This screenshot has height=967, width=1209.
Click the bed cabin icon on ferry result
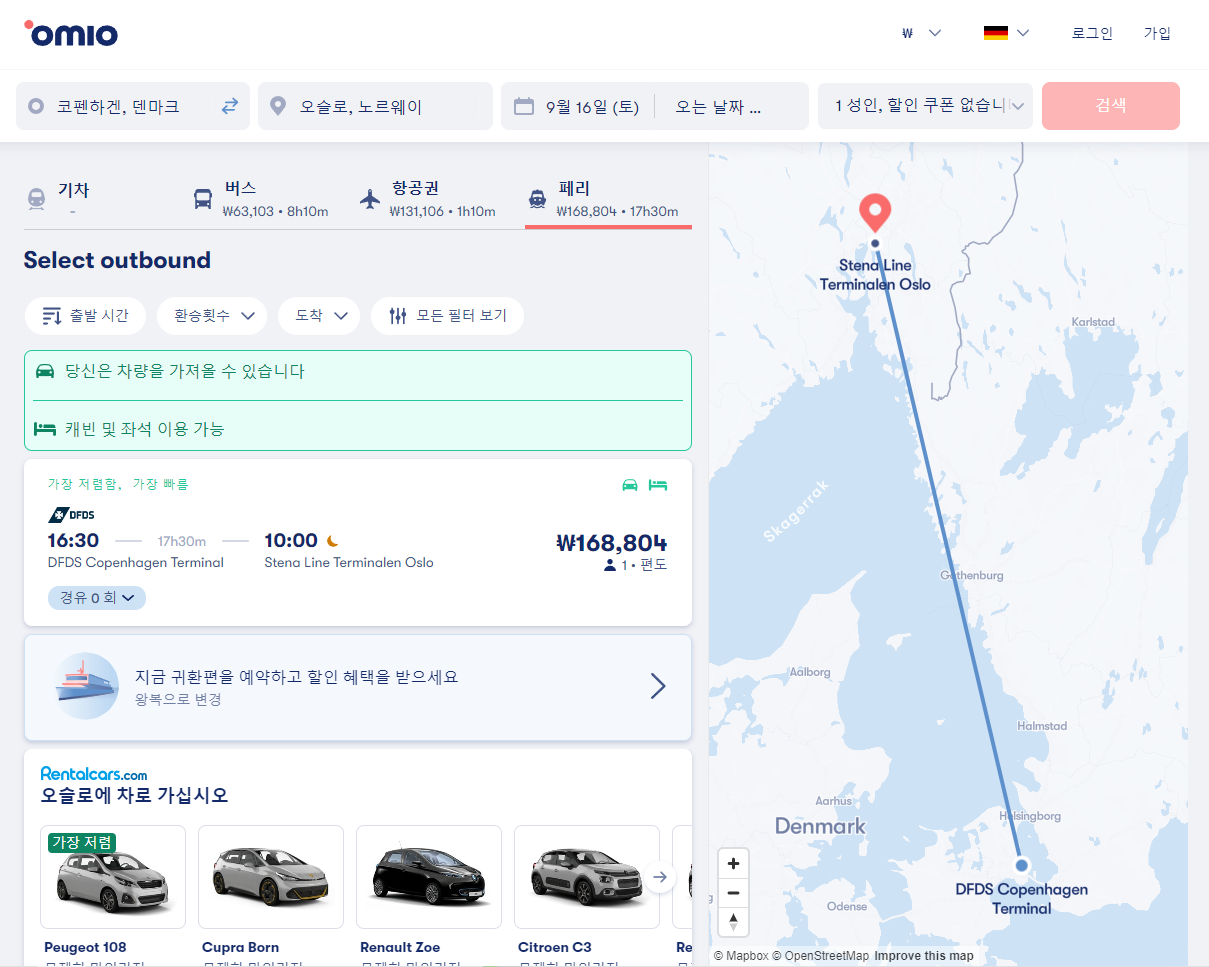click(x=657, y=485)
